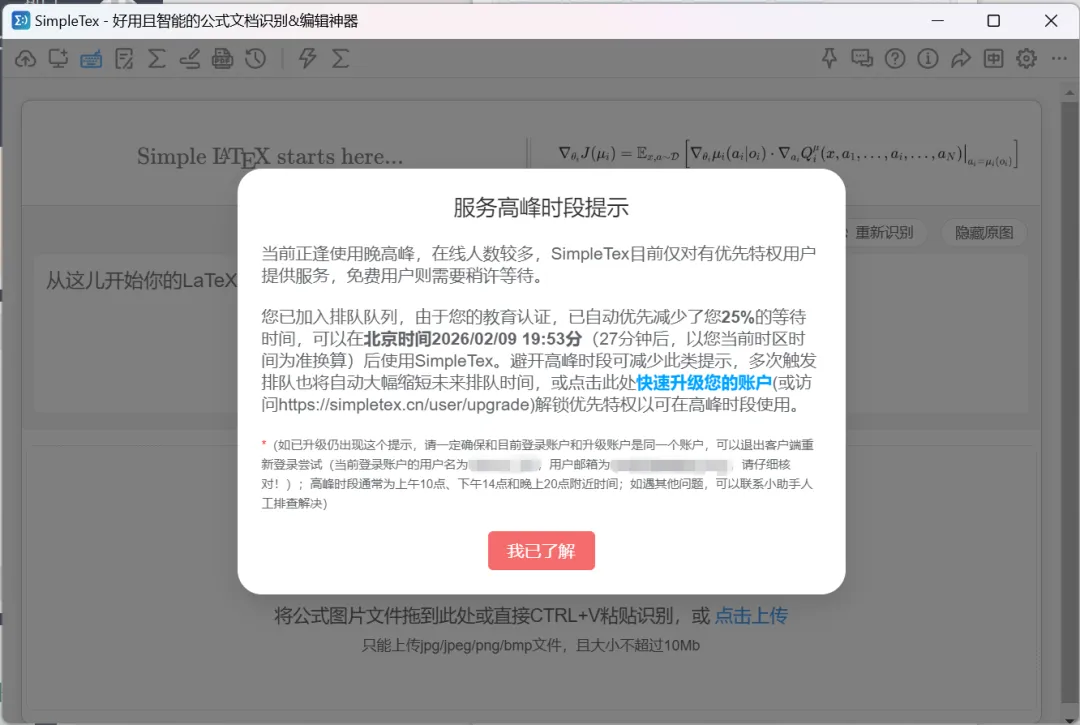Click the first sigma formula icon
This screenshot has height=725, width=1080.
click(x=157, y=59)
